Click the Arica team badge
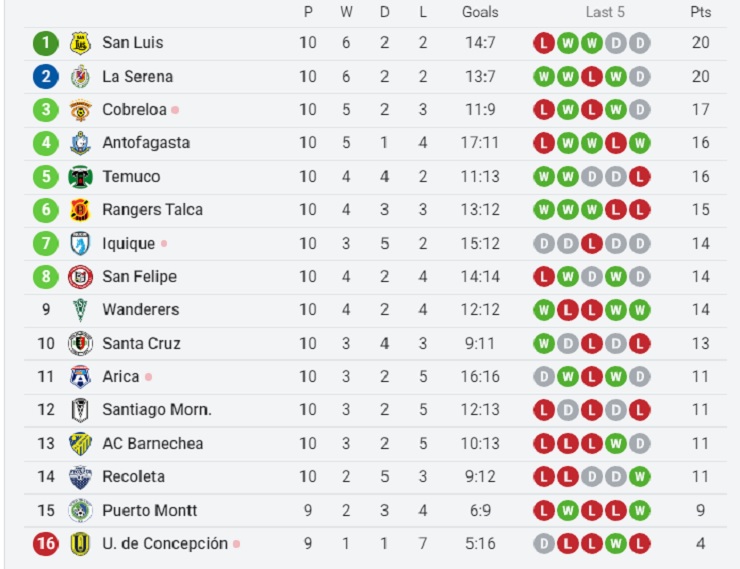The width and height of the screenshot is (740, 569). point(80,377)
